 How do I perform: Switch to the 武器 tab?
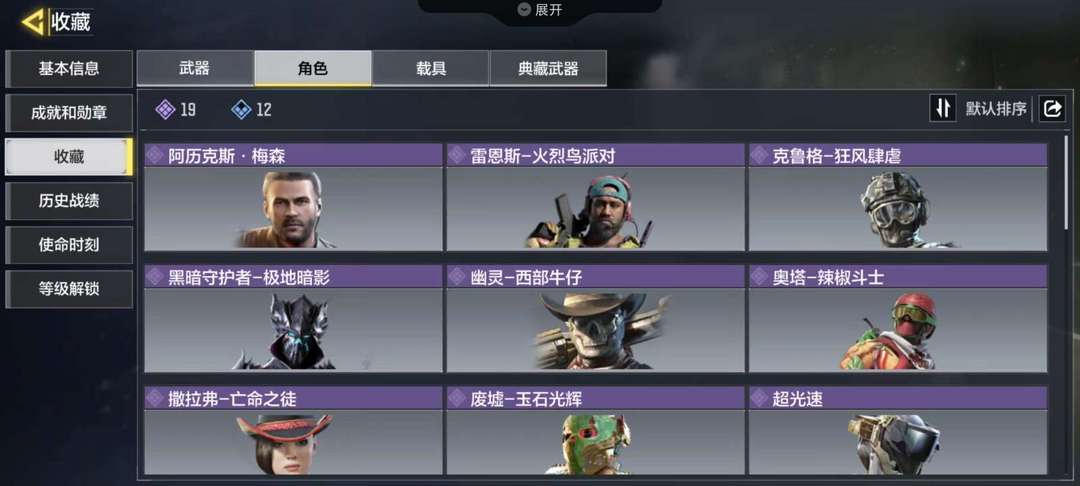click(195, 68)
